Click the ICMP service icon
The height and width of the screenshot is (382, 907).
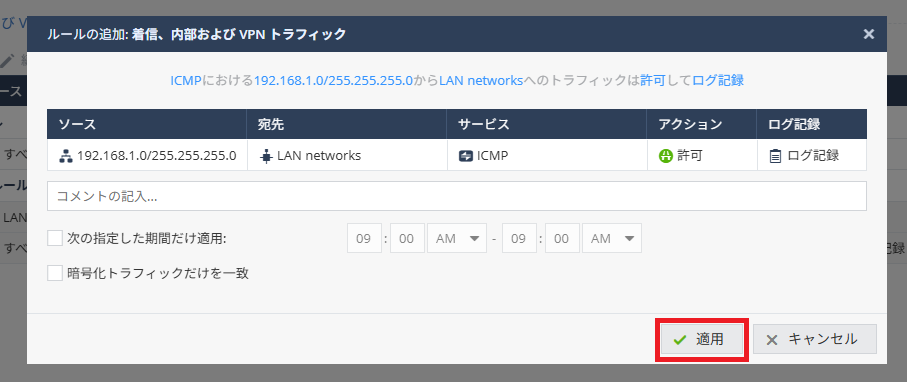[466, 156]
